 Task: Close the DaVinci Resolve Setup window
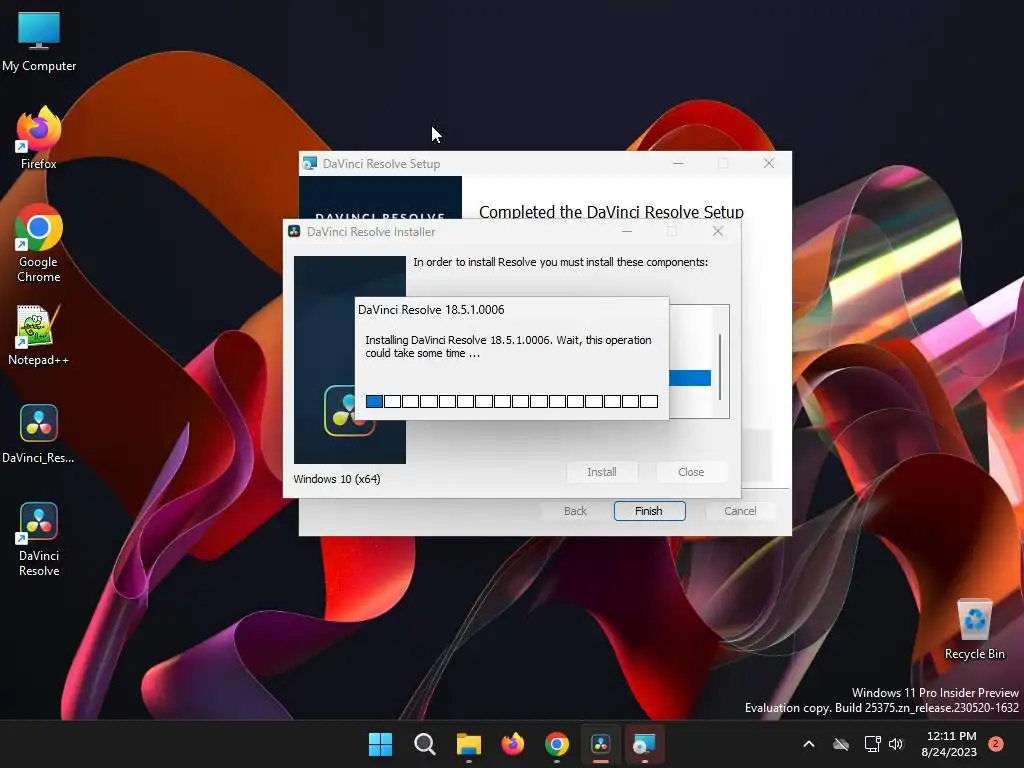pos(769,163)
